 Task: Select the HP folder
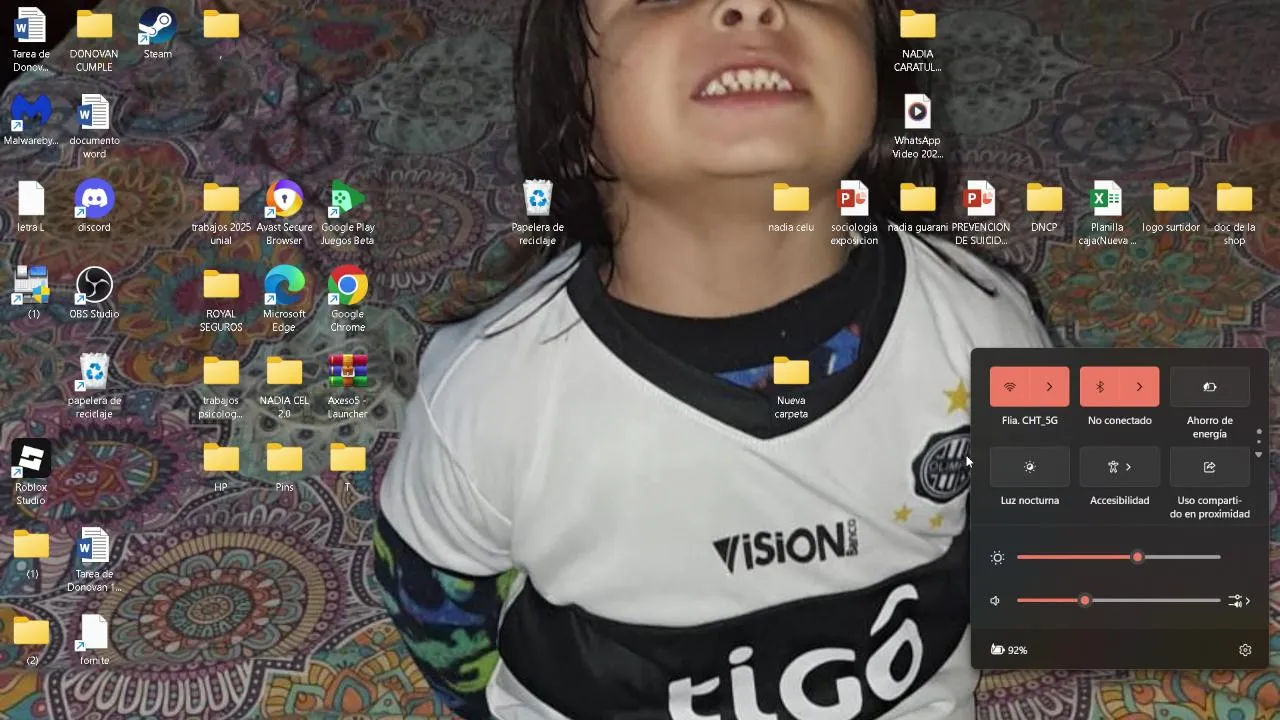[221, 467]
